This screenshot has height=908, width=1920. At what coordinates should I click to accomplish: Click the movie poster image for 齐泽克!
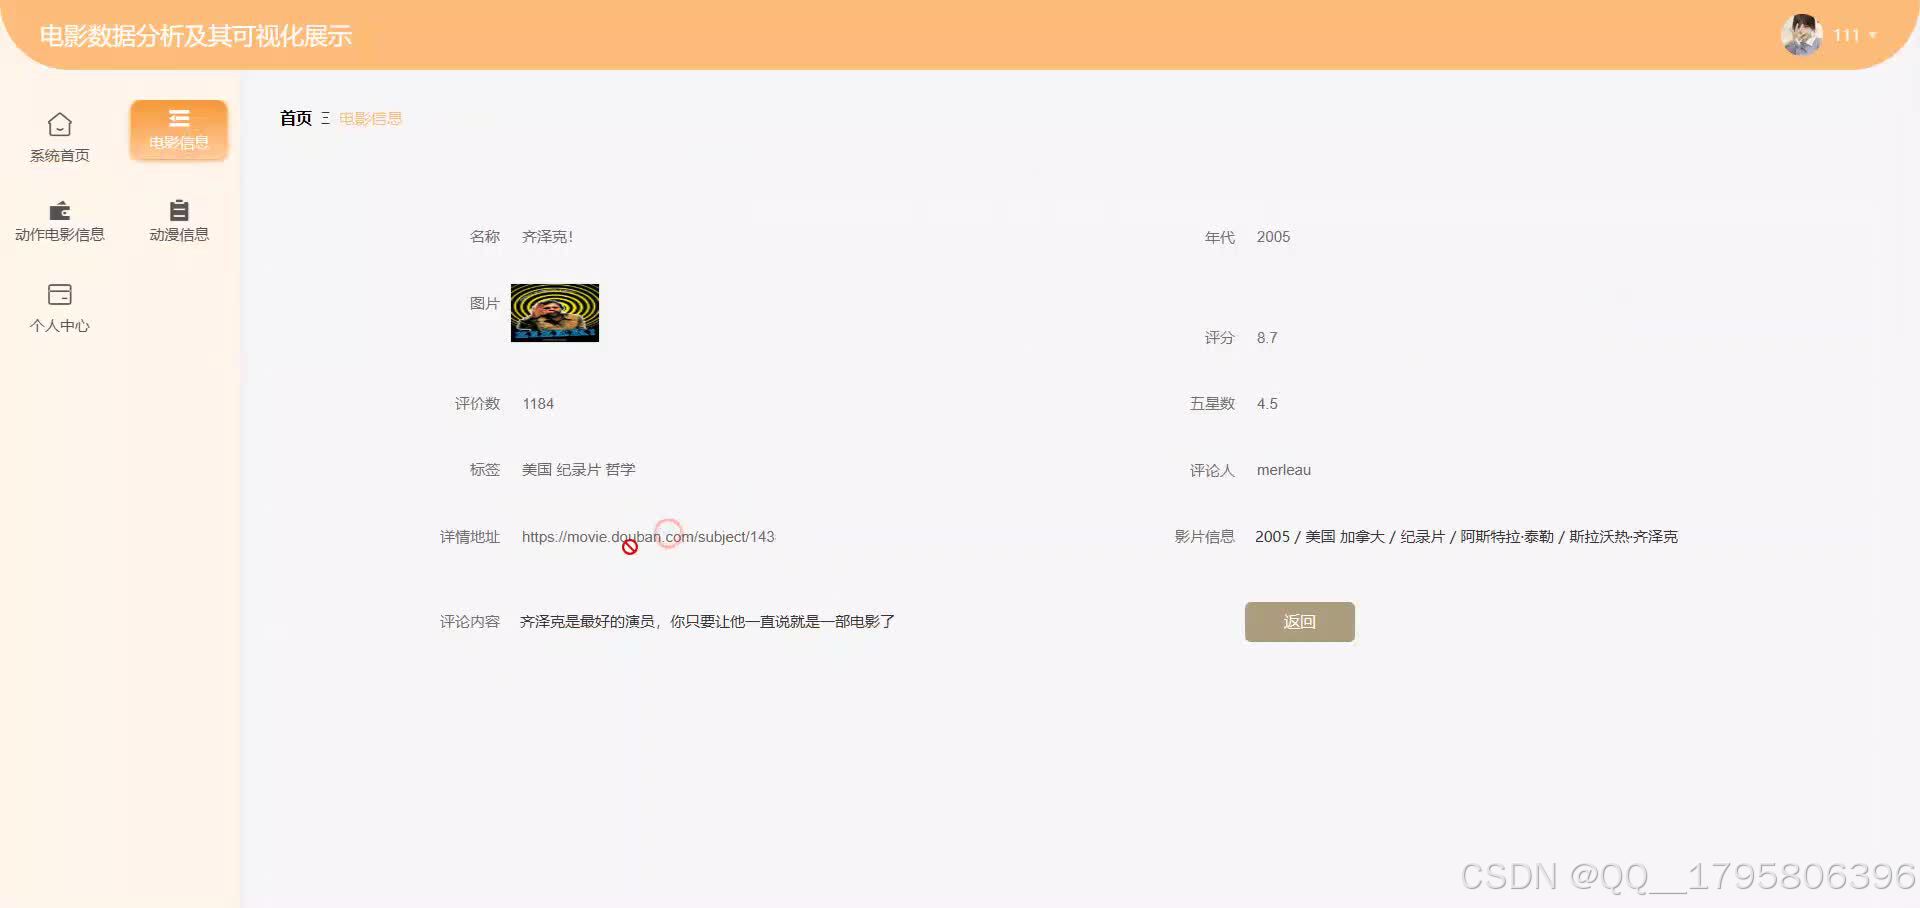[554, 312]
